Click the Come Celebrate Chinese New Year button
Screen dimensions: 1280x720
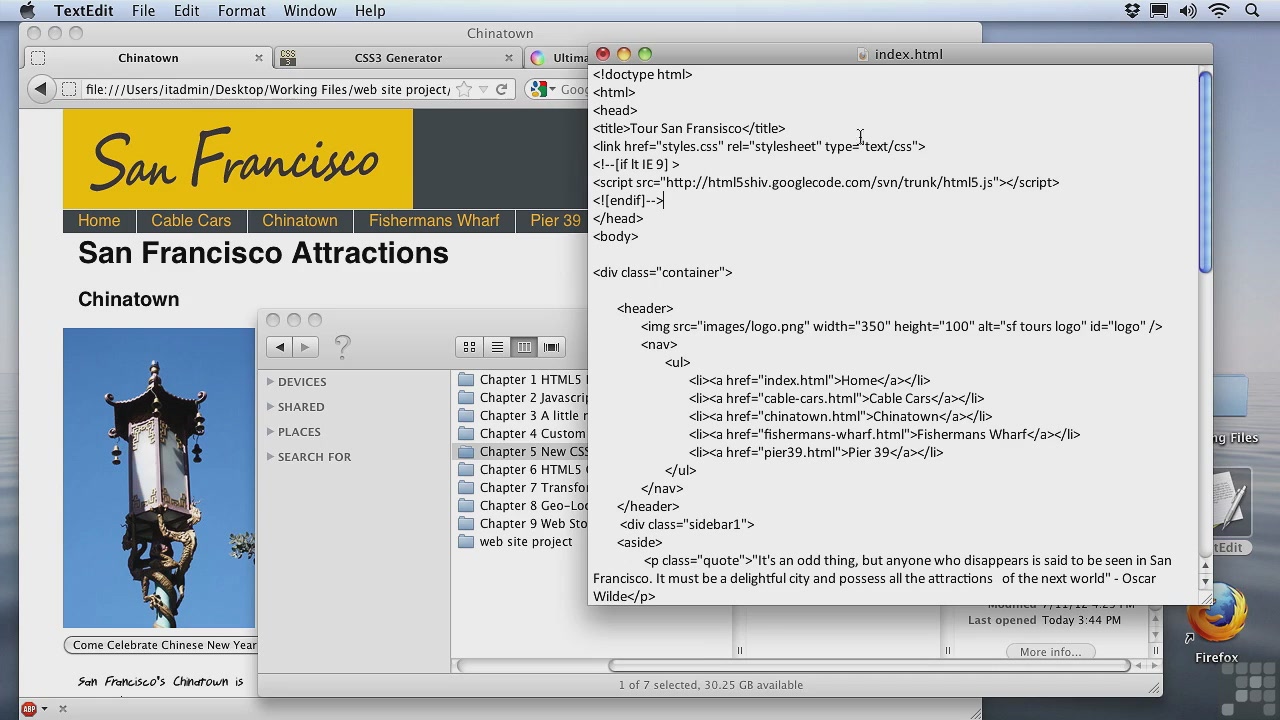161,645
